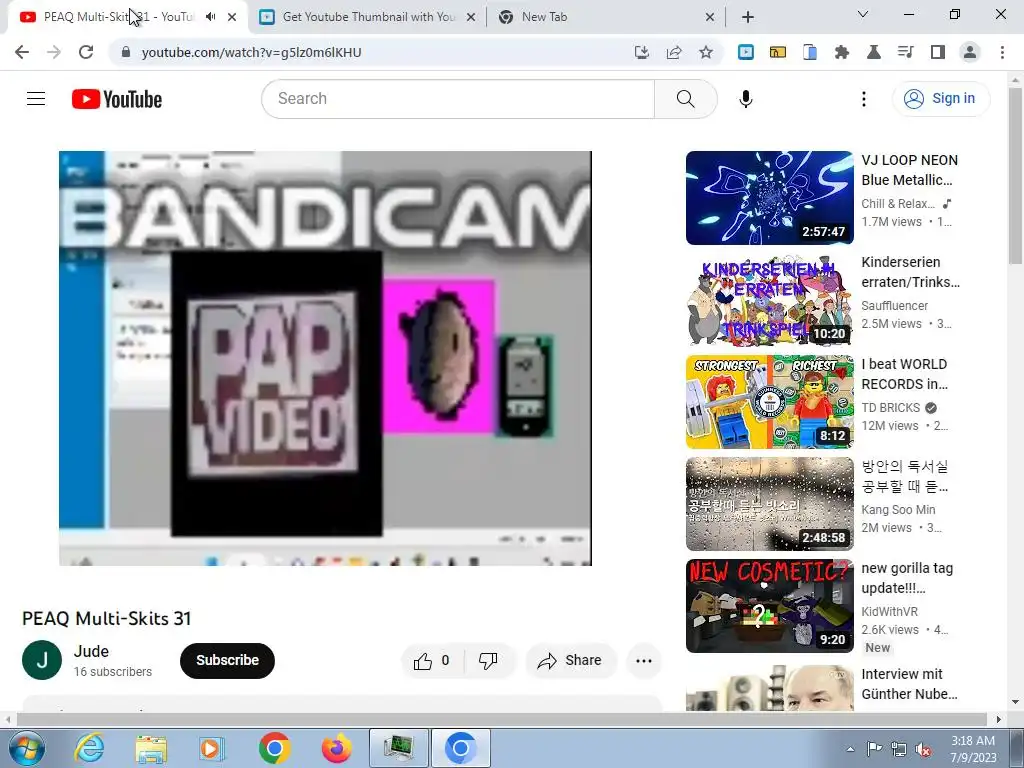Viewport: 1024px width, 768px height.
Task: Show hidden tray icons arrow
Action: [x=850, y=749]
